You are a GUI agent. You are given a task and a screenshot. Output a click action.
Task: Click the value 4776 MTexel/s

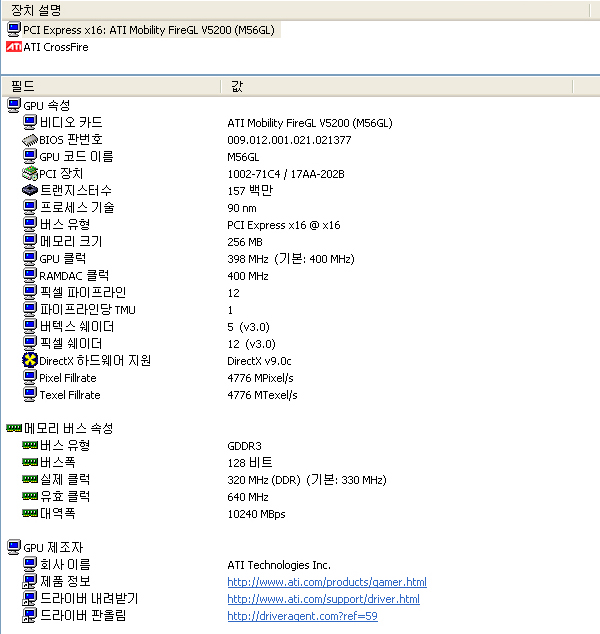tap(262, 395)
